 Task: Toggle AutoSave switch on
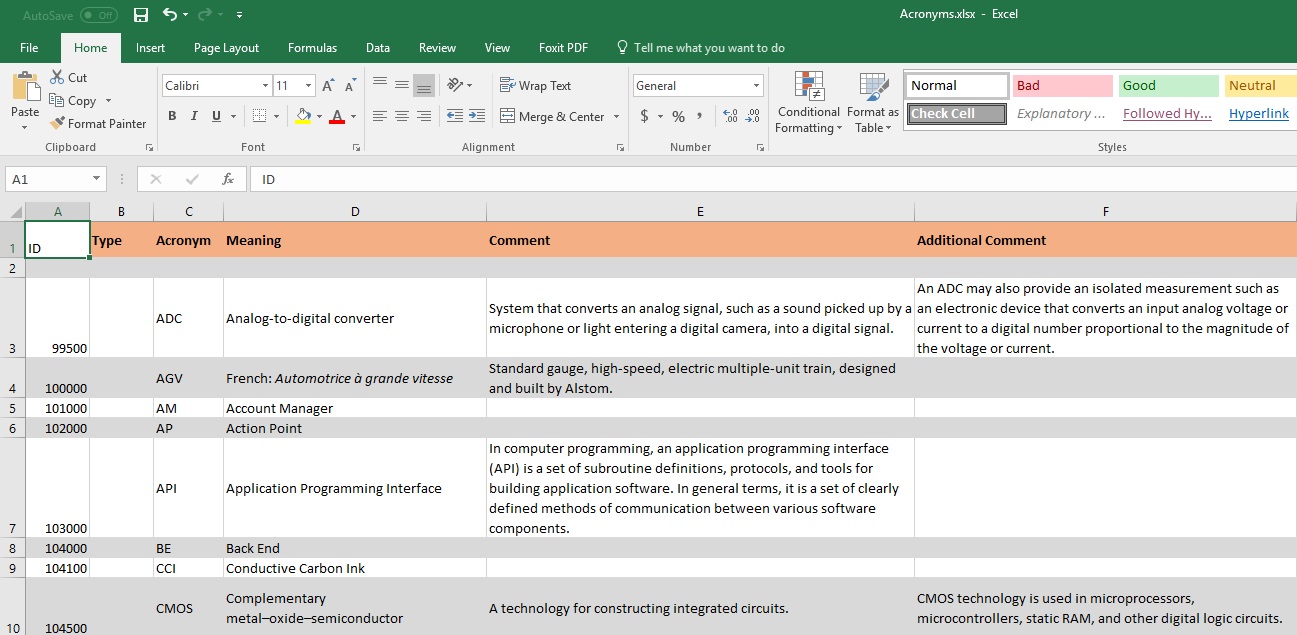[98, 15]
